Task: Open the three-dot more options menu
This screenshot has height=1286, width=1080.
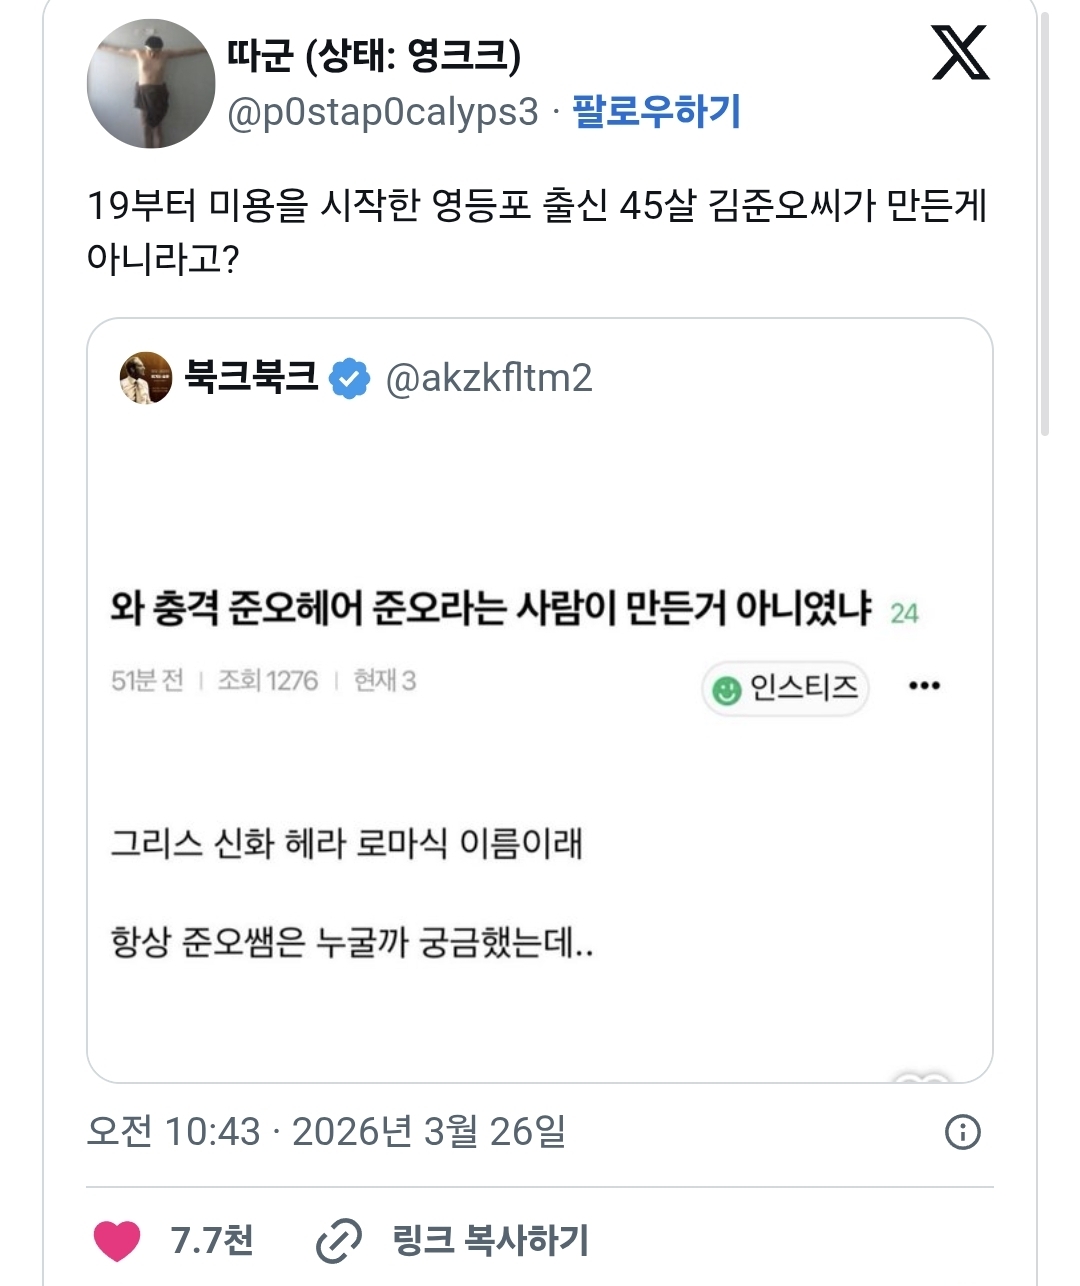Action: (x=924, y=686)
